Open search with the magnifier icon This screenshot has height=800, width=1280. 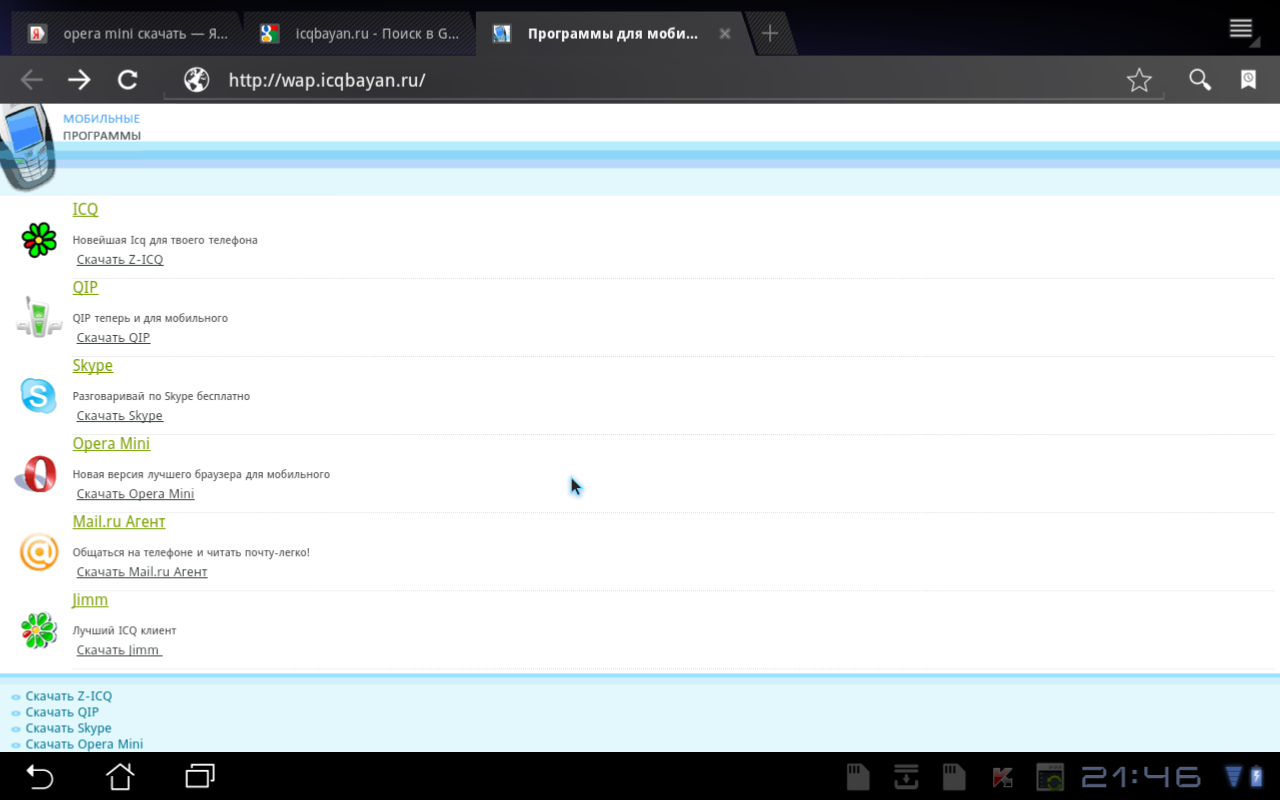point(1200,80)
